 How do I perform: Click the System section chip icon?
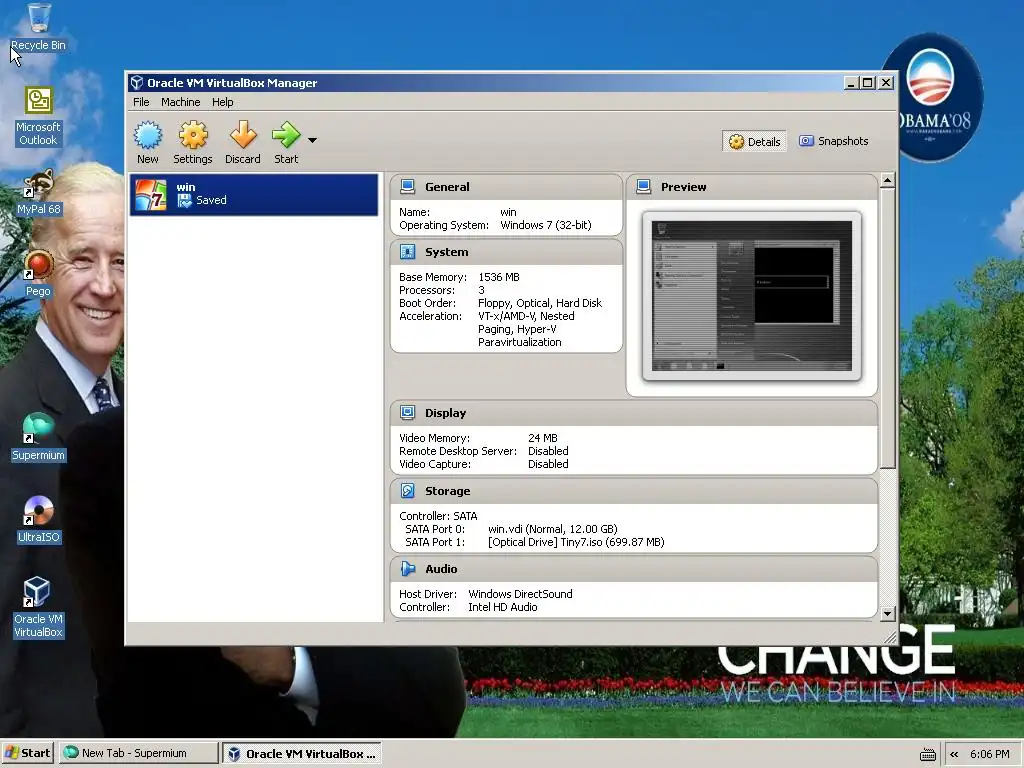click(x=408, y=252)
